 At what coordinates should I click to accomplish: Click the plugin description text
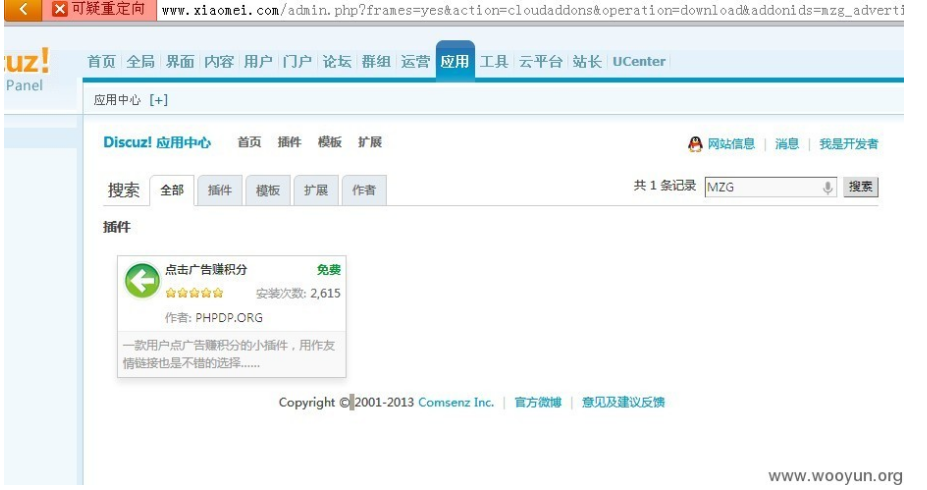tap(229, 354)
